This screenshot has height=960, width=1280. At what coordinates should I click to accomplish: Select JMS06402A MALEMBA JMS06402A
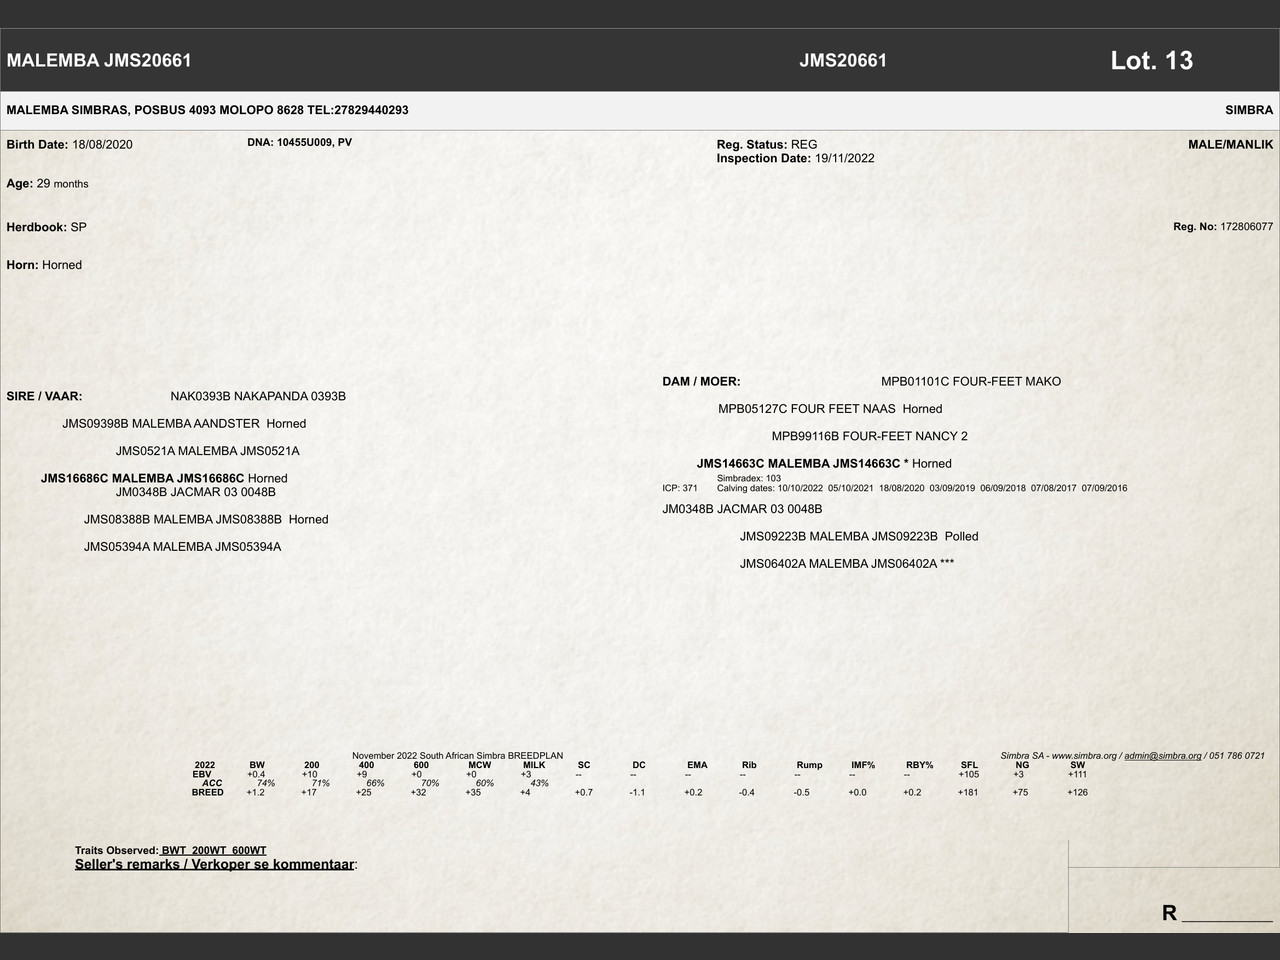coord(838,564)
